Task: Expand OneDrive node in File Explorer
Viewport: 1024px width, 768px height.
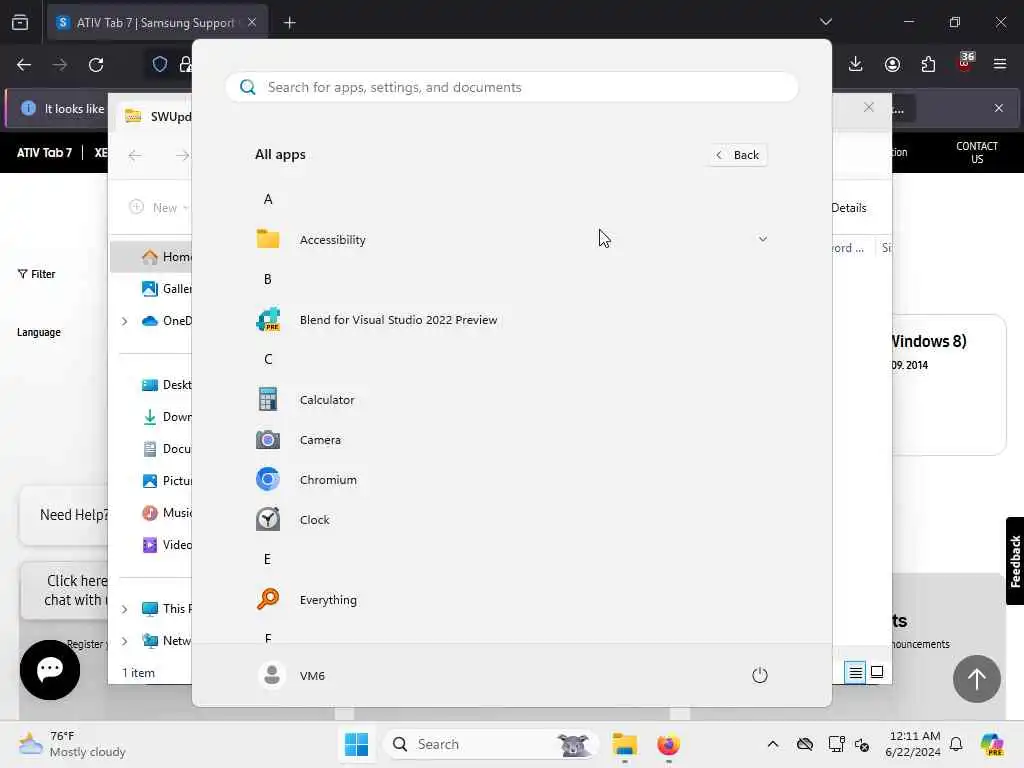Action: point(125,321)
